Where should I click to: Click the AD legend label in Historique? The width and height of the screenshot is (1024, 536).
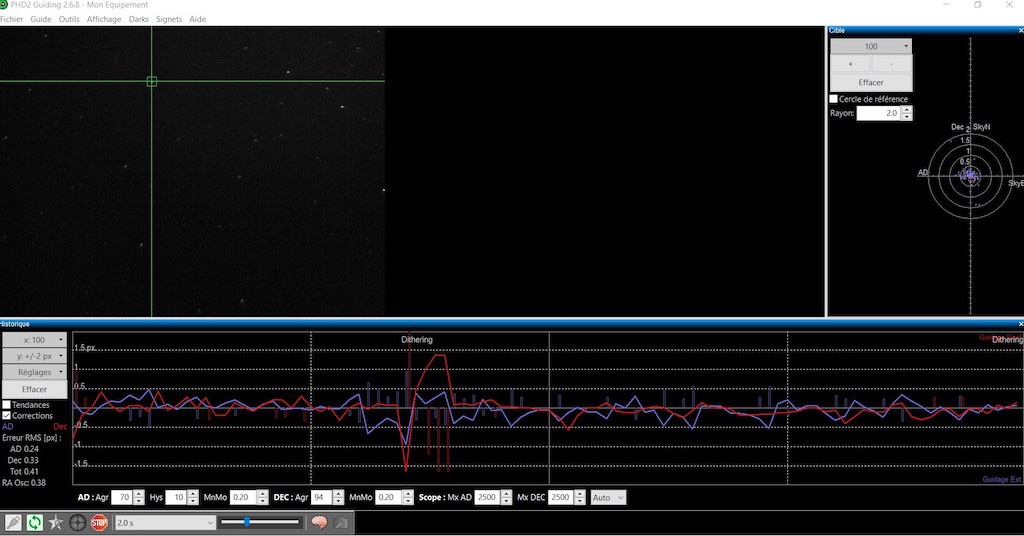coord(7,426)
